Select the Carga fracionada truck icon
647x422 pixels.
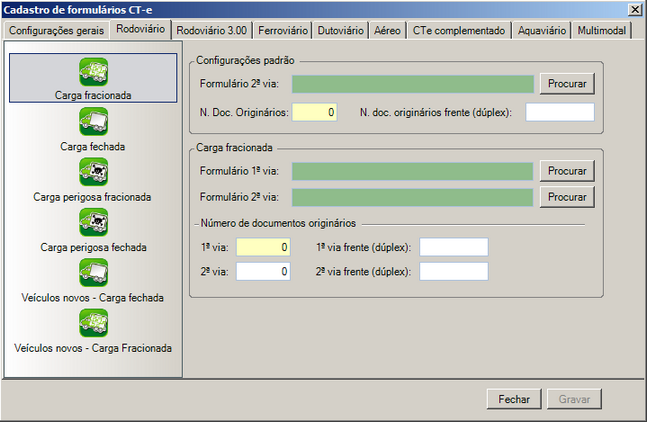tap(93, 72)
